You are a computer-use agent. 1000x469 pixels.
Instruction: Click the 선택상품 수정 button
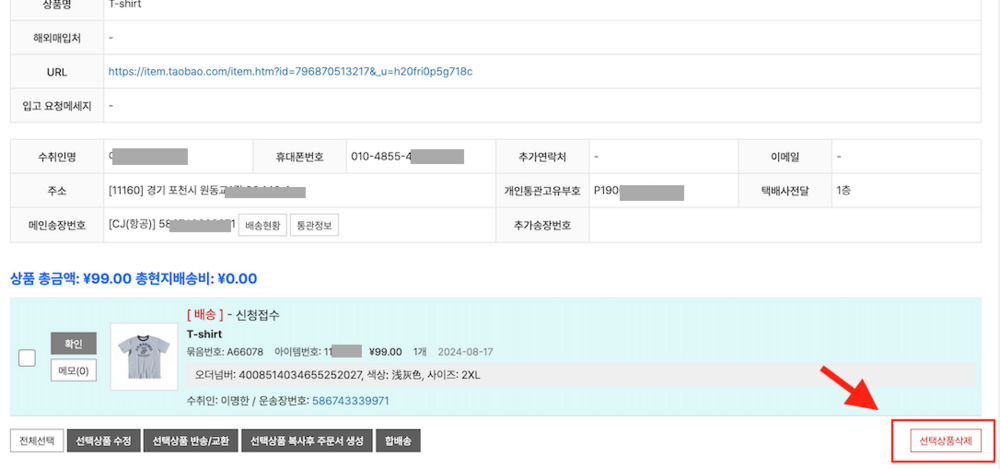tap(103, 440)
